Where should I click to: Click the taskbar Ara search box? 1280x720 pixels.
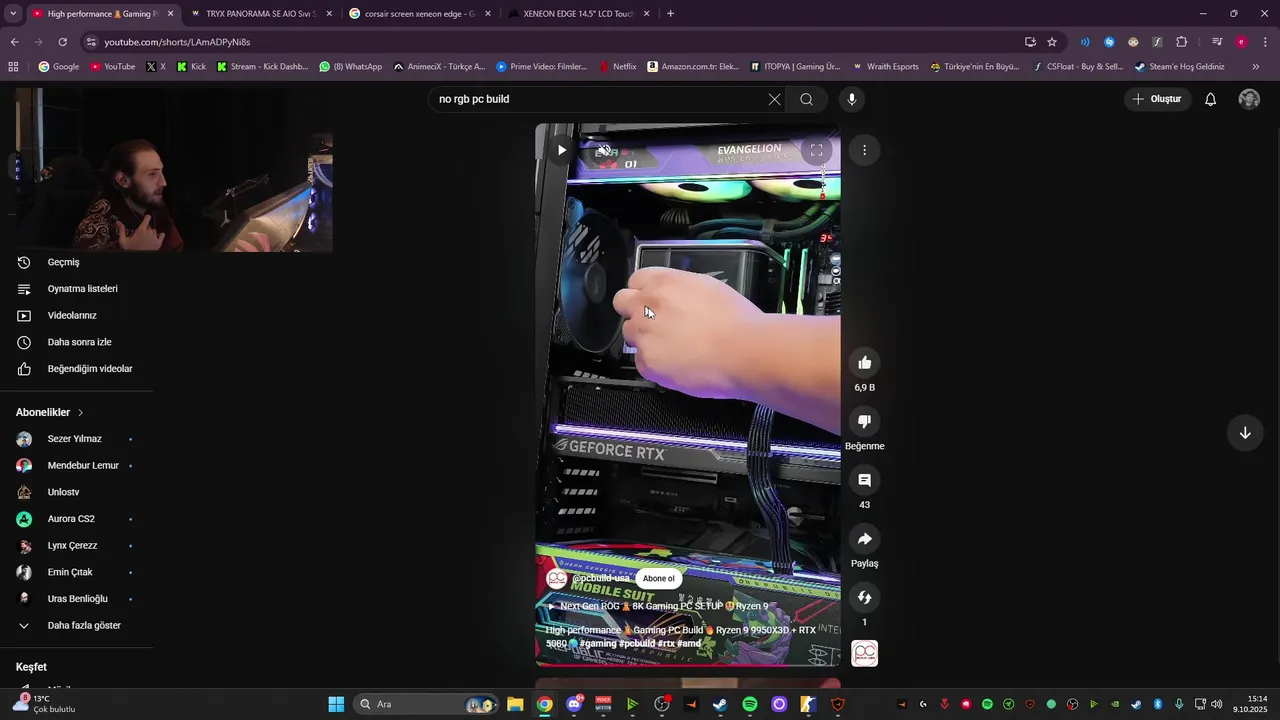coord(425,704)
